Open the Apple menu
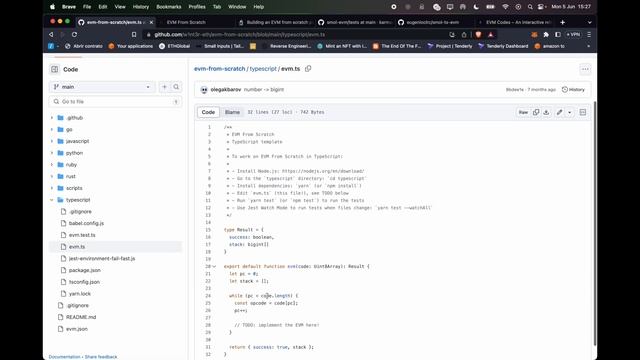 point(52,7)
